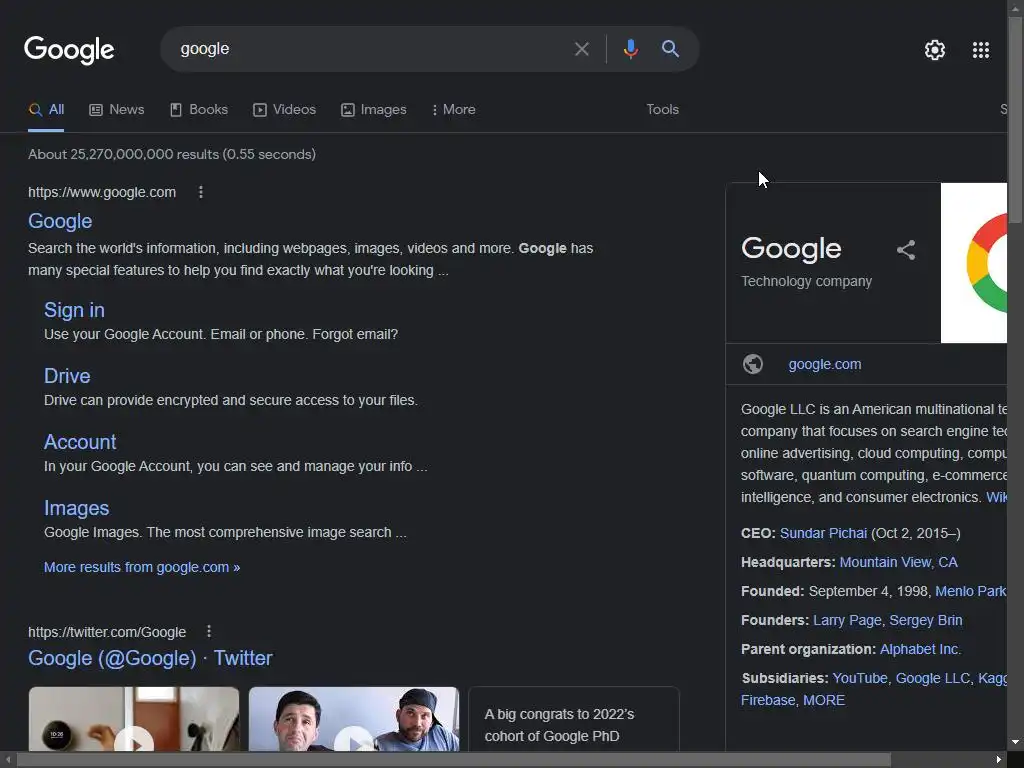Click the globe icon beside google.com
This screenshot has width=1024, height=768.
(x=752, y=364)
